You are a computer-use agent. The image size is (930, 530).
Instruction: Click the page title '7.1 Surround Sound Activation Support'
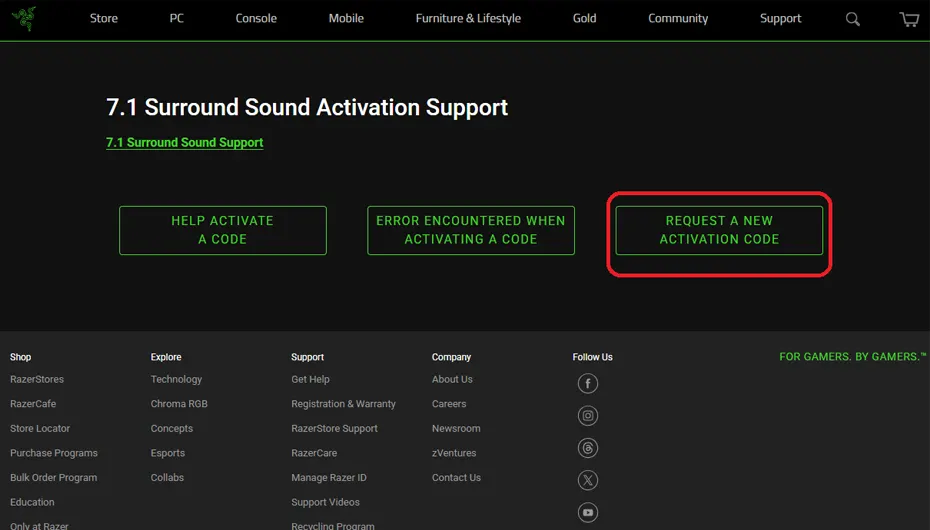click(x=307, y=107)
